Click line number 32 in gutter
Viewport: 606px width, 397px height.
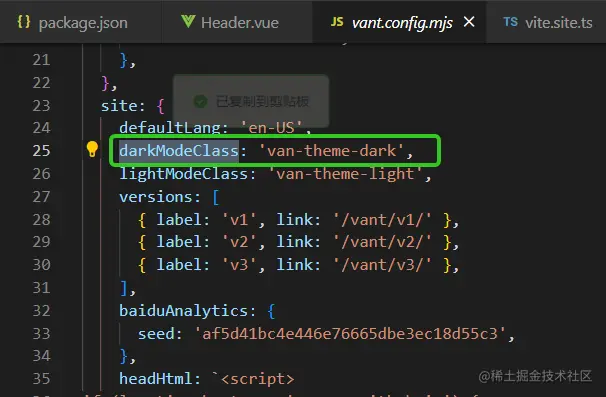pos(41,311)
